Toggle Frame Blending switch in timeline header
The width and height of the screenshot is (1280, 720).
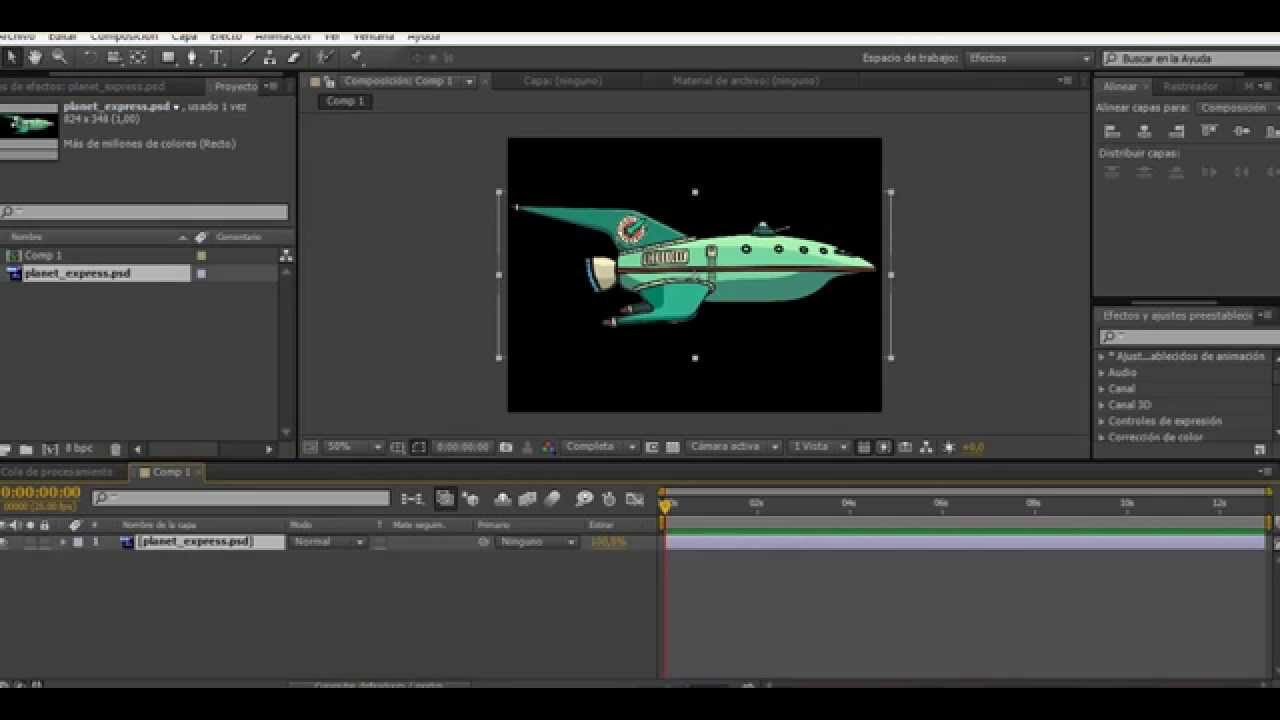(528, 498)
